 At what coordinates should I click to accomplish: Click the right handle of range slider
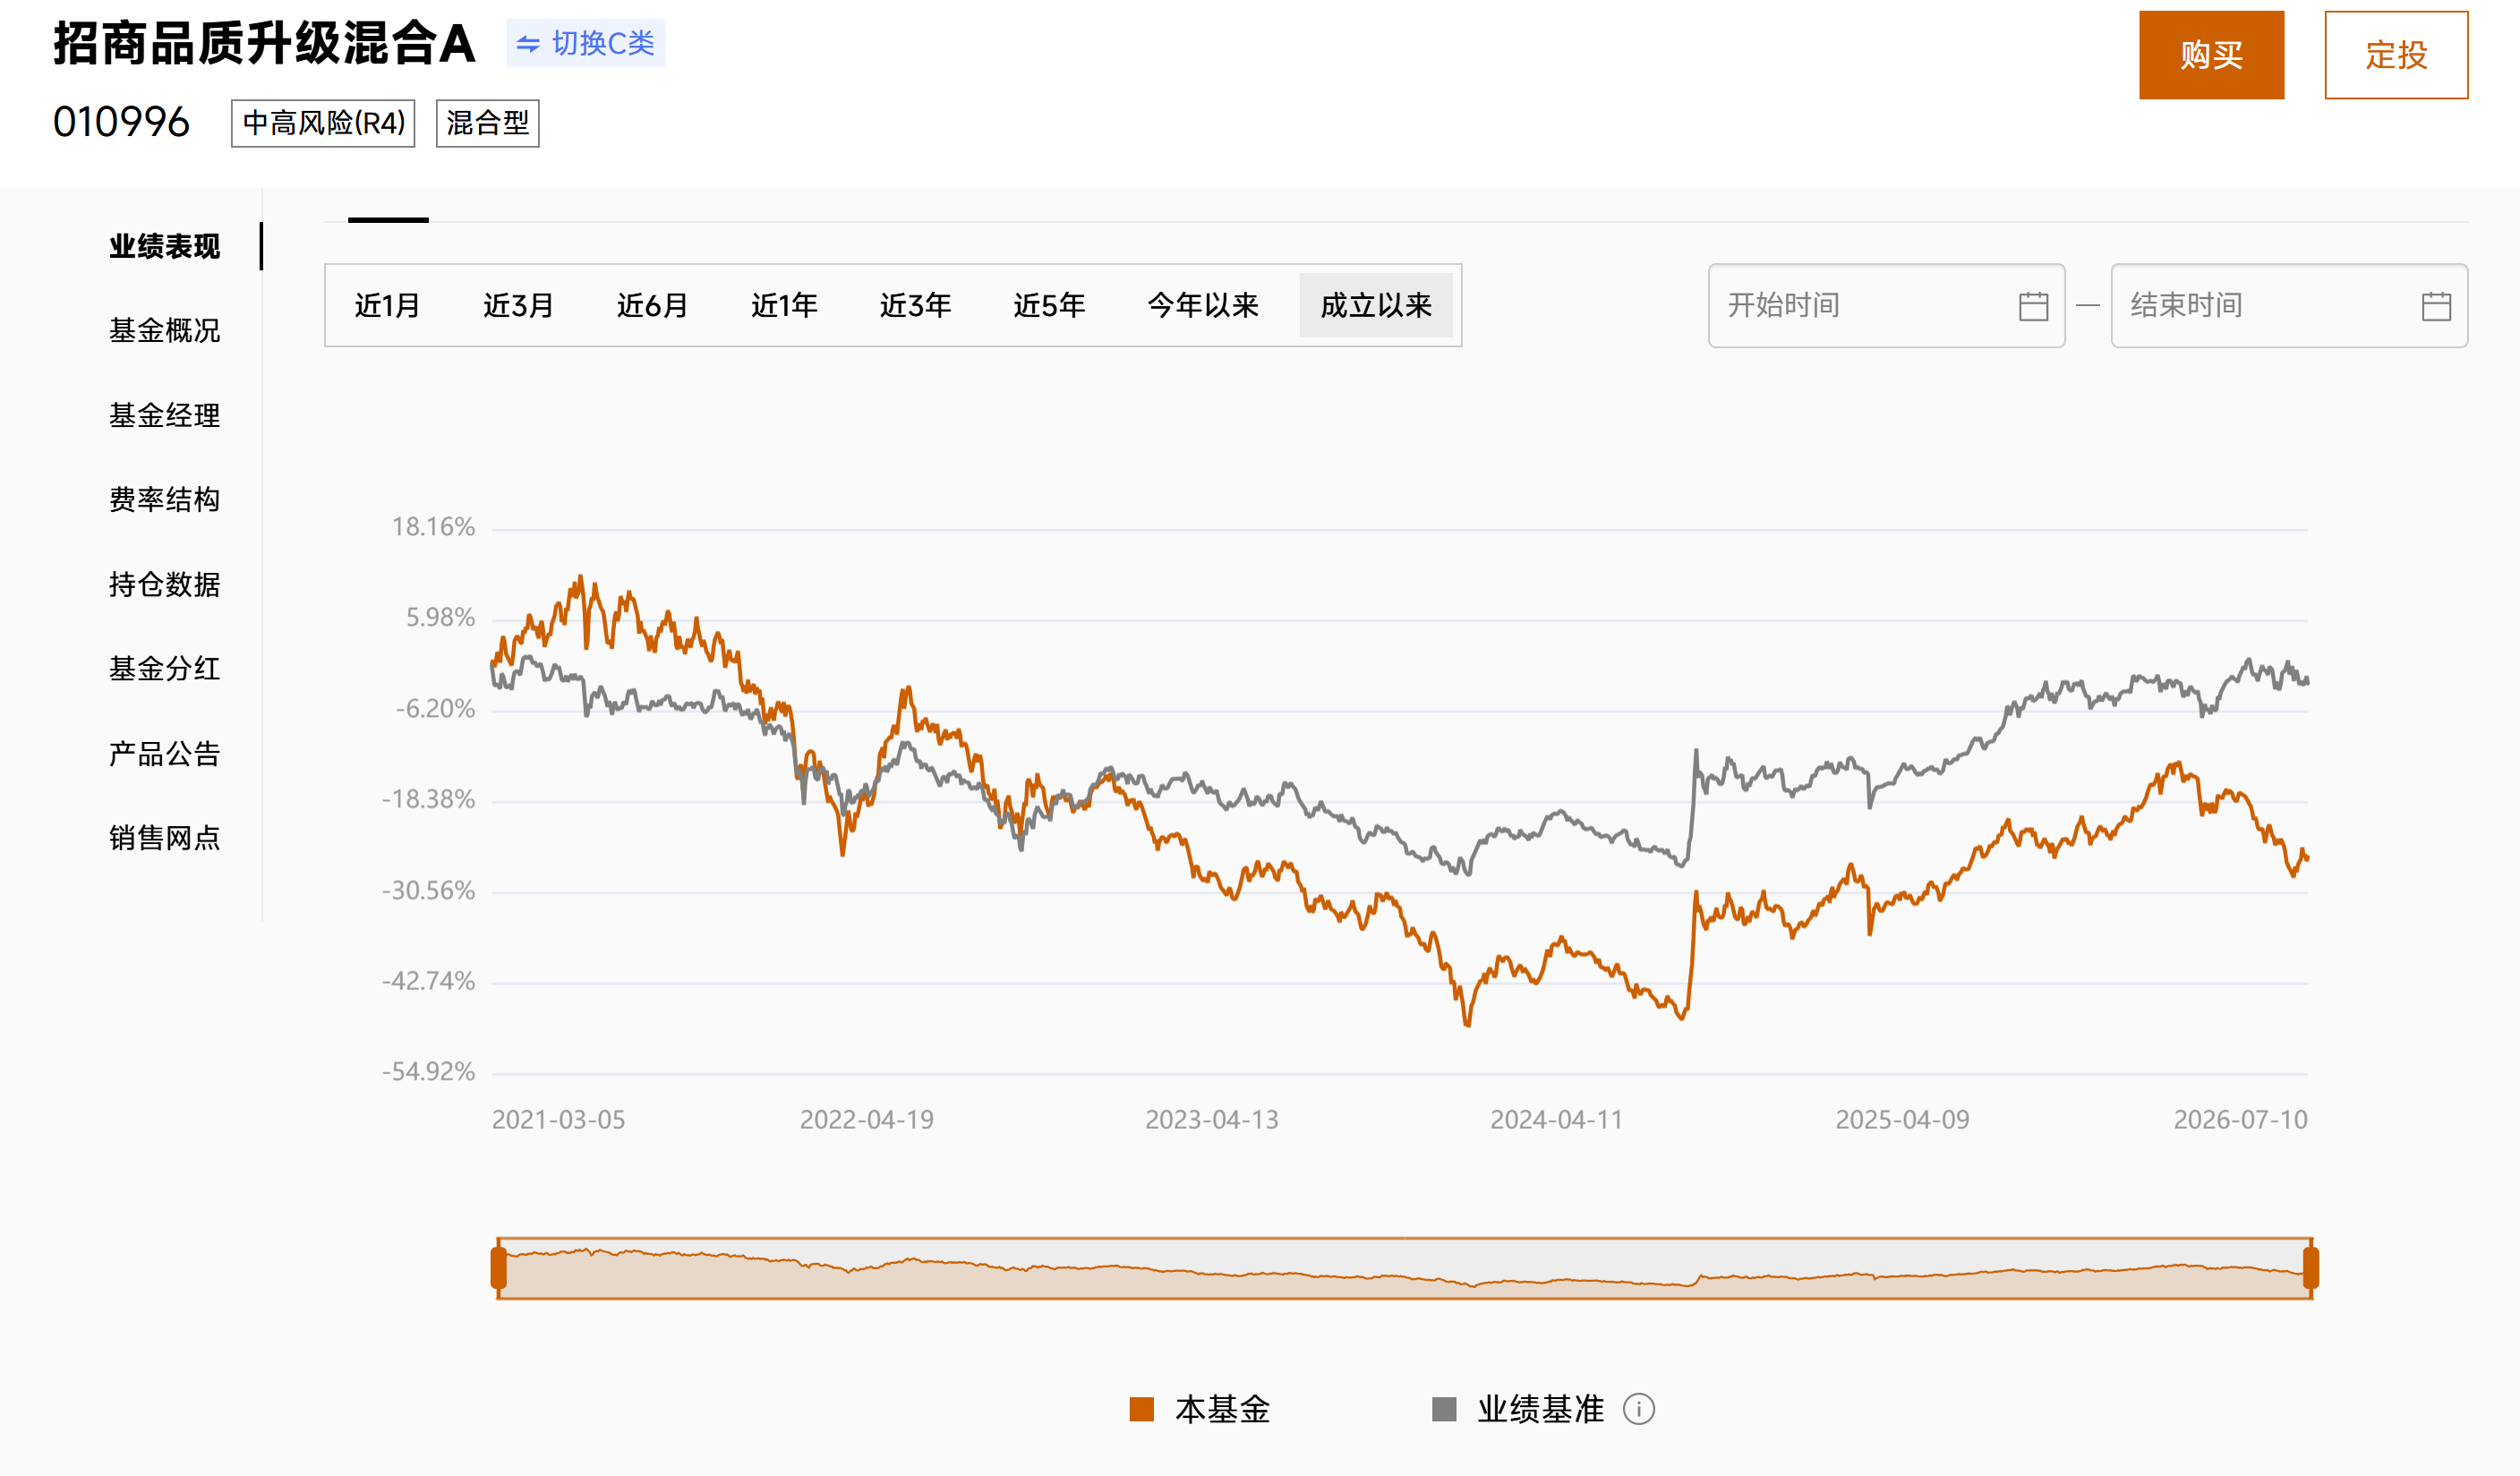click(x=2311, y=1268)
